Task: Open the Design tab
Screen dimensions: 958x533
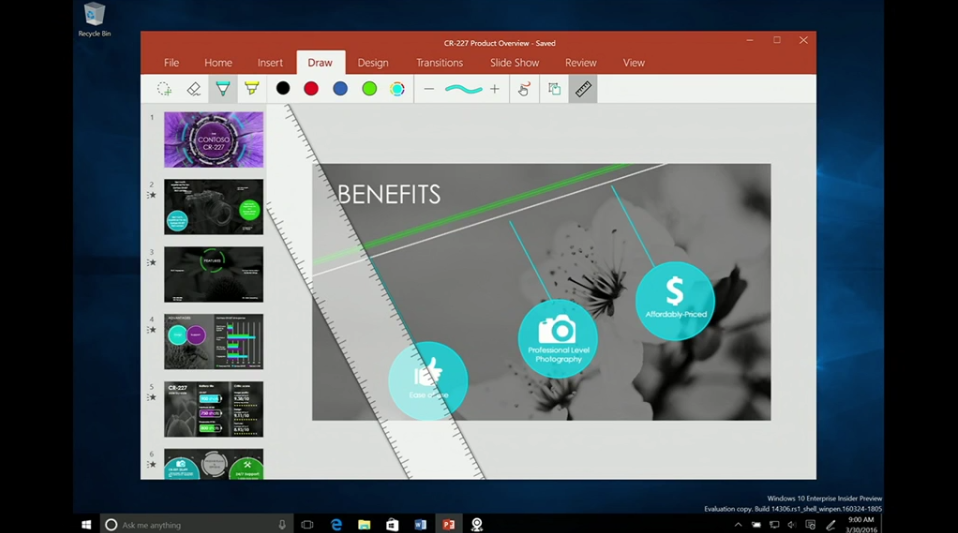Action: click(373, 62)
